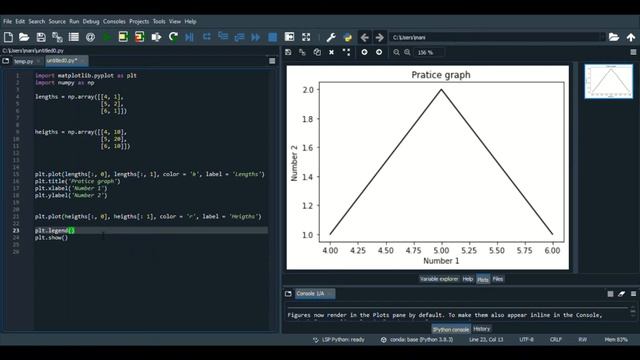Open the Plots pane options menu
Screen dimensions: 640x360
(633, 52)
